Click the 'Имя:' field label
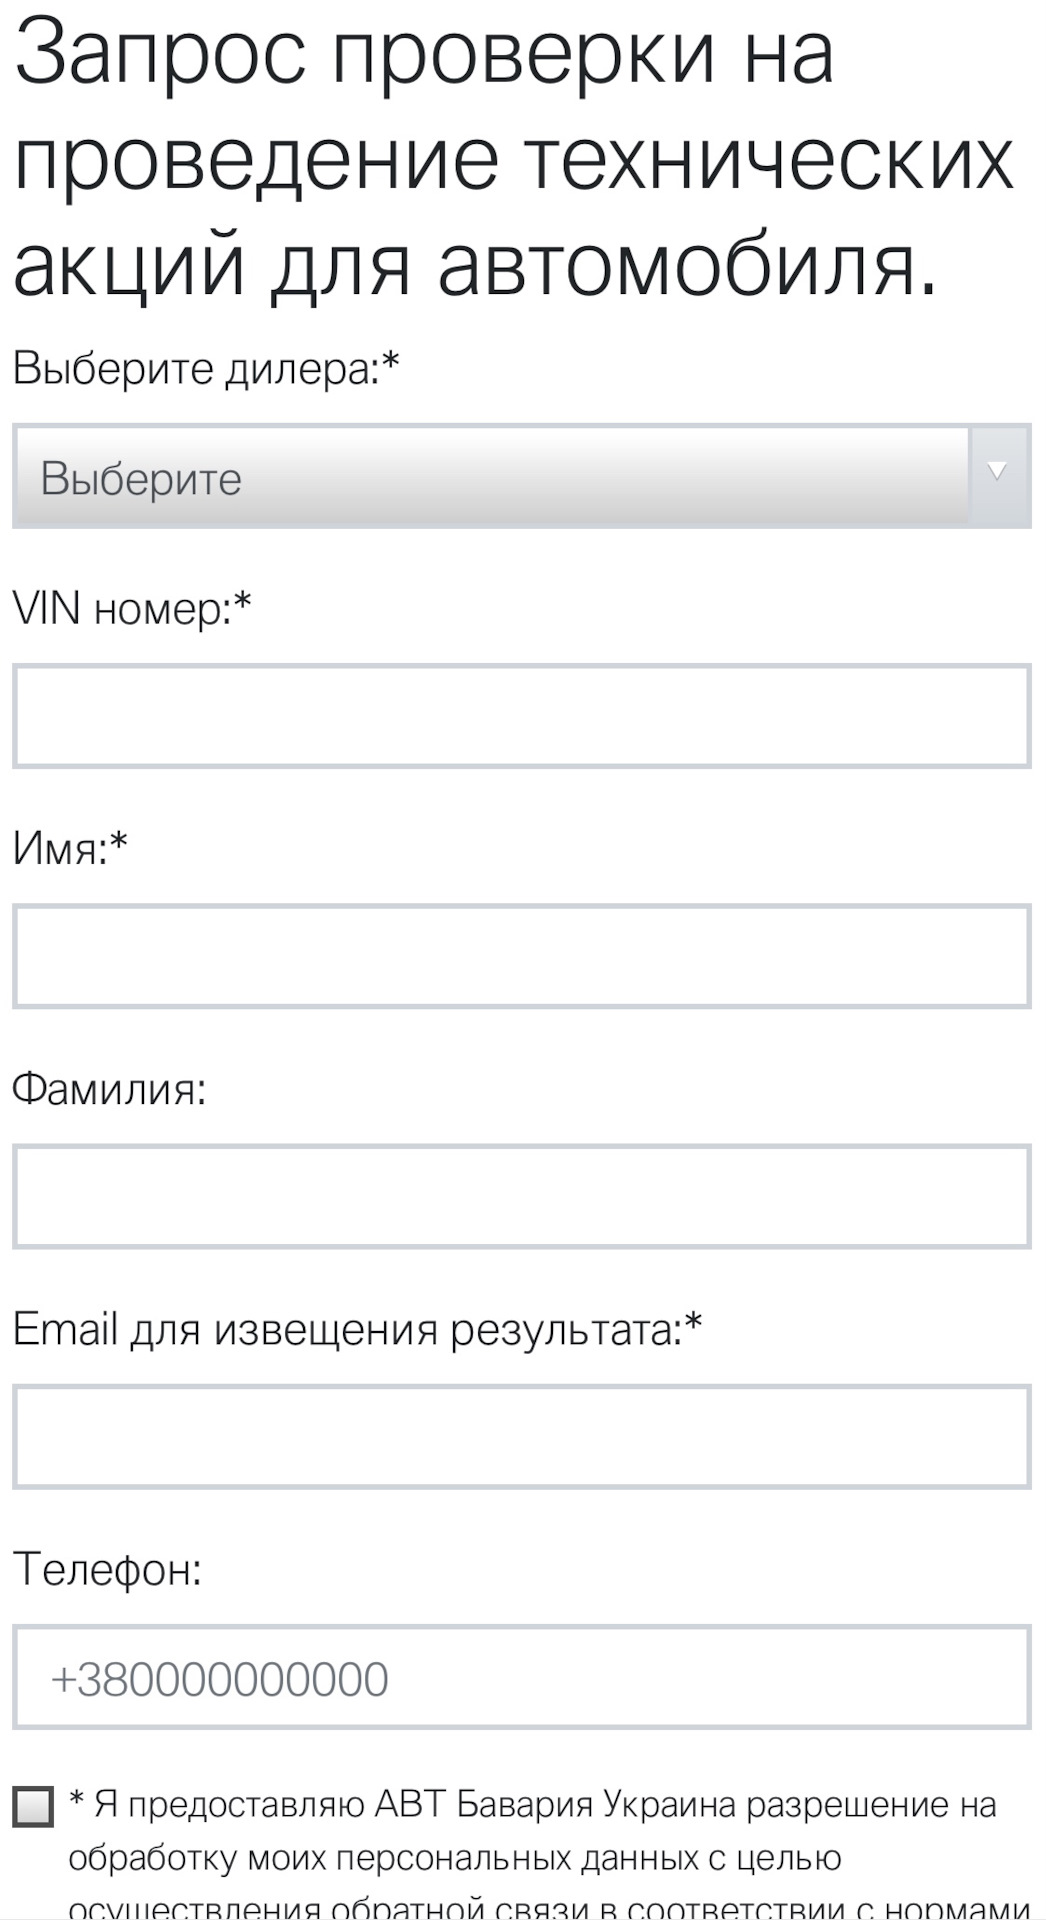 58,849
